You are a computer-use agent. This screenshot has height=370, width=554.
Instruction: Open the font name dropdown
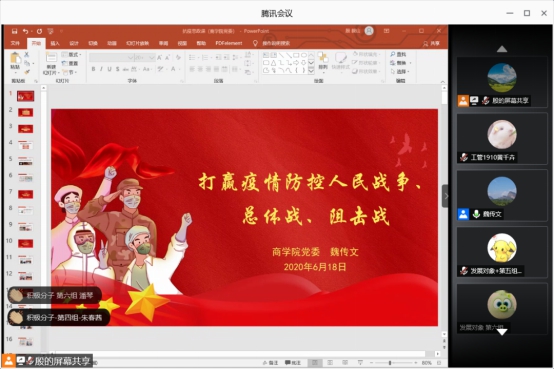pyautogui.click(x=130, y=58)
